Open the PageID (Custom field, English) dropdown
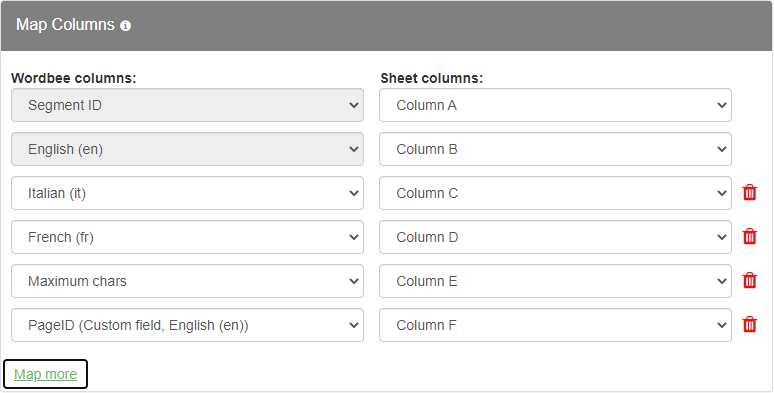 point(188,325)
